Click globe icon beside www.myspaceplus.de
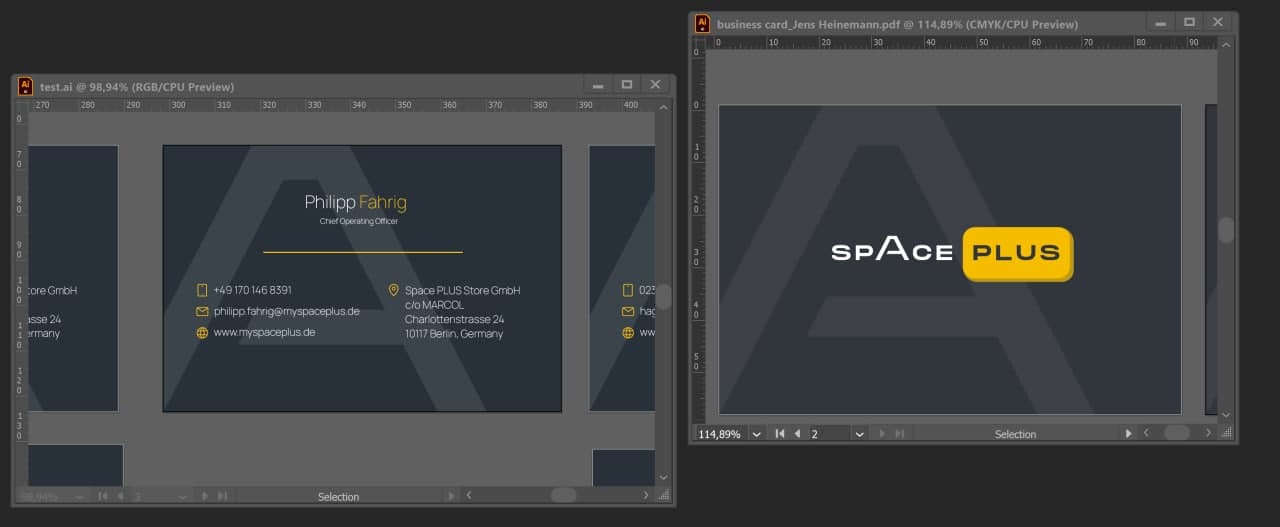Screen dimensions: 1280x527 pos(202,332)
